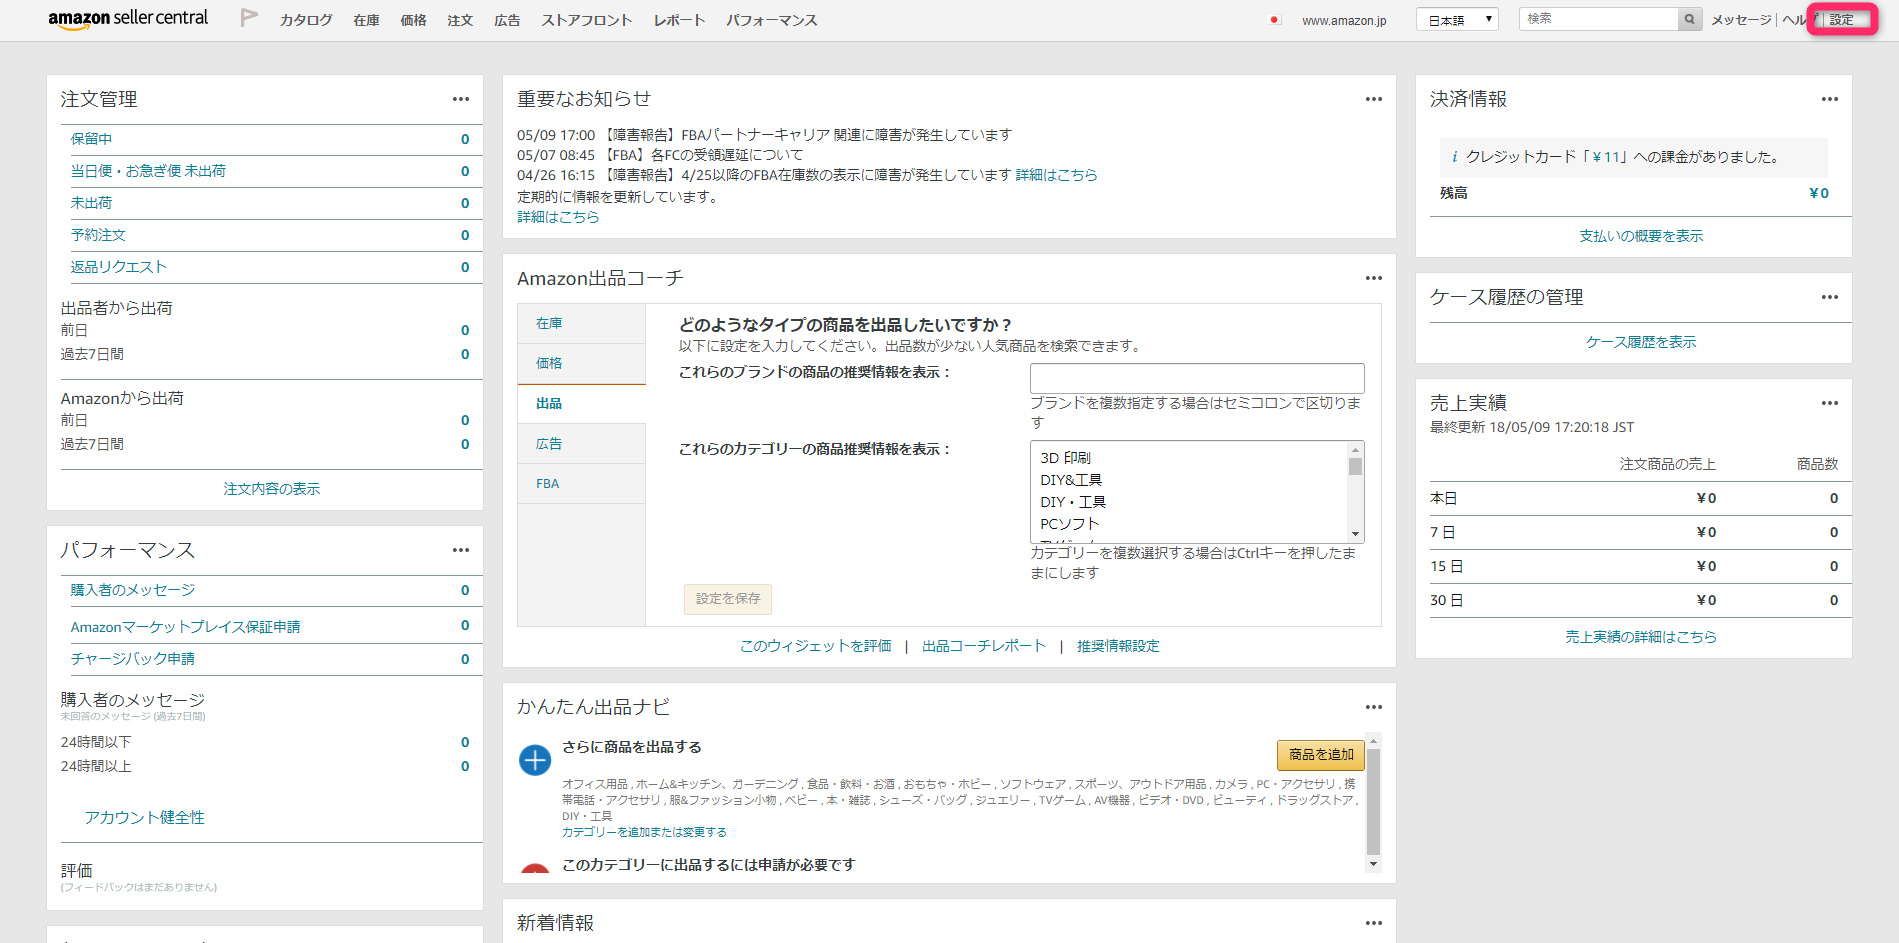Click the flag icon beside seller central logo
The height and width of the screenshot is (943, 1899).
click(x=248, y=17)
